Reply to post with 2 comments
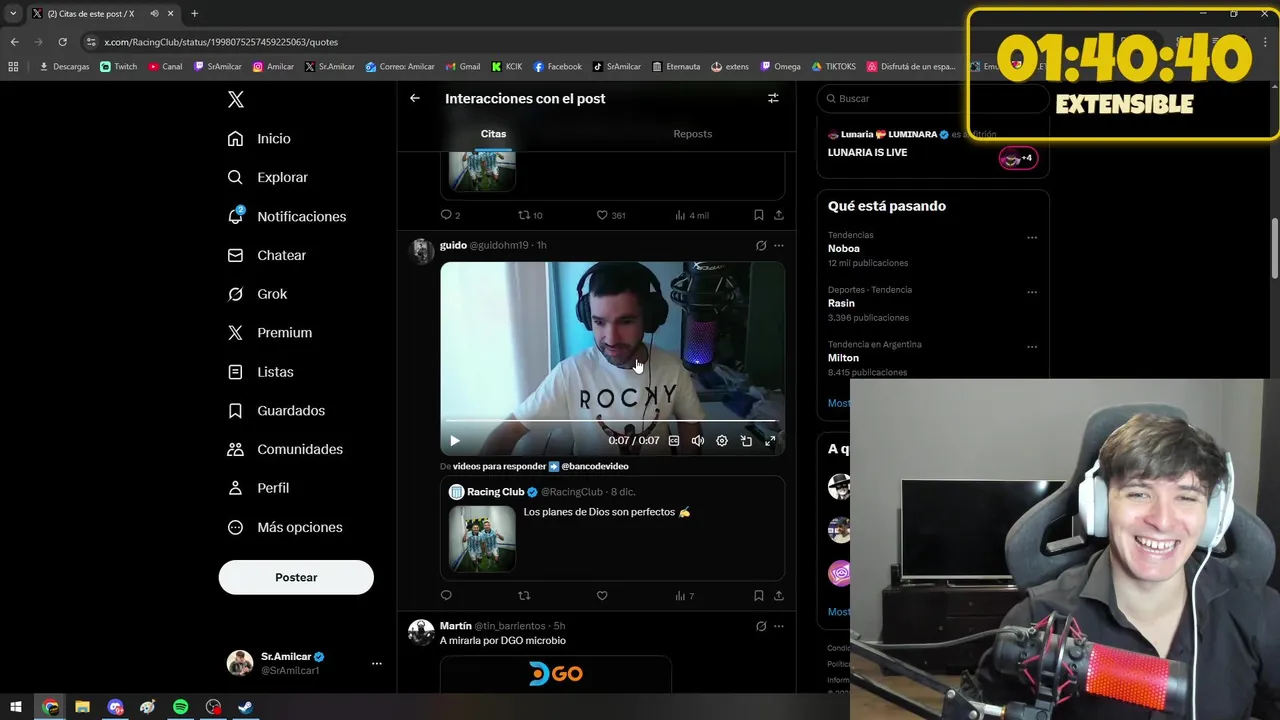 coord(450,215)
